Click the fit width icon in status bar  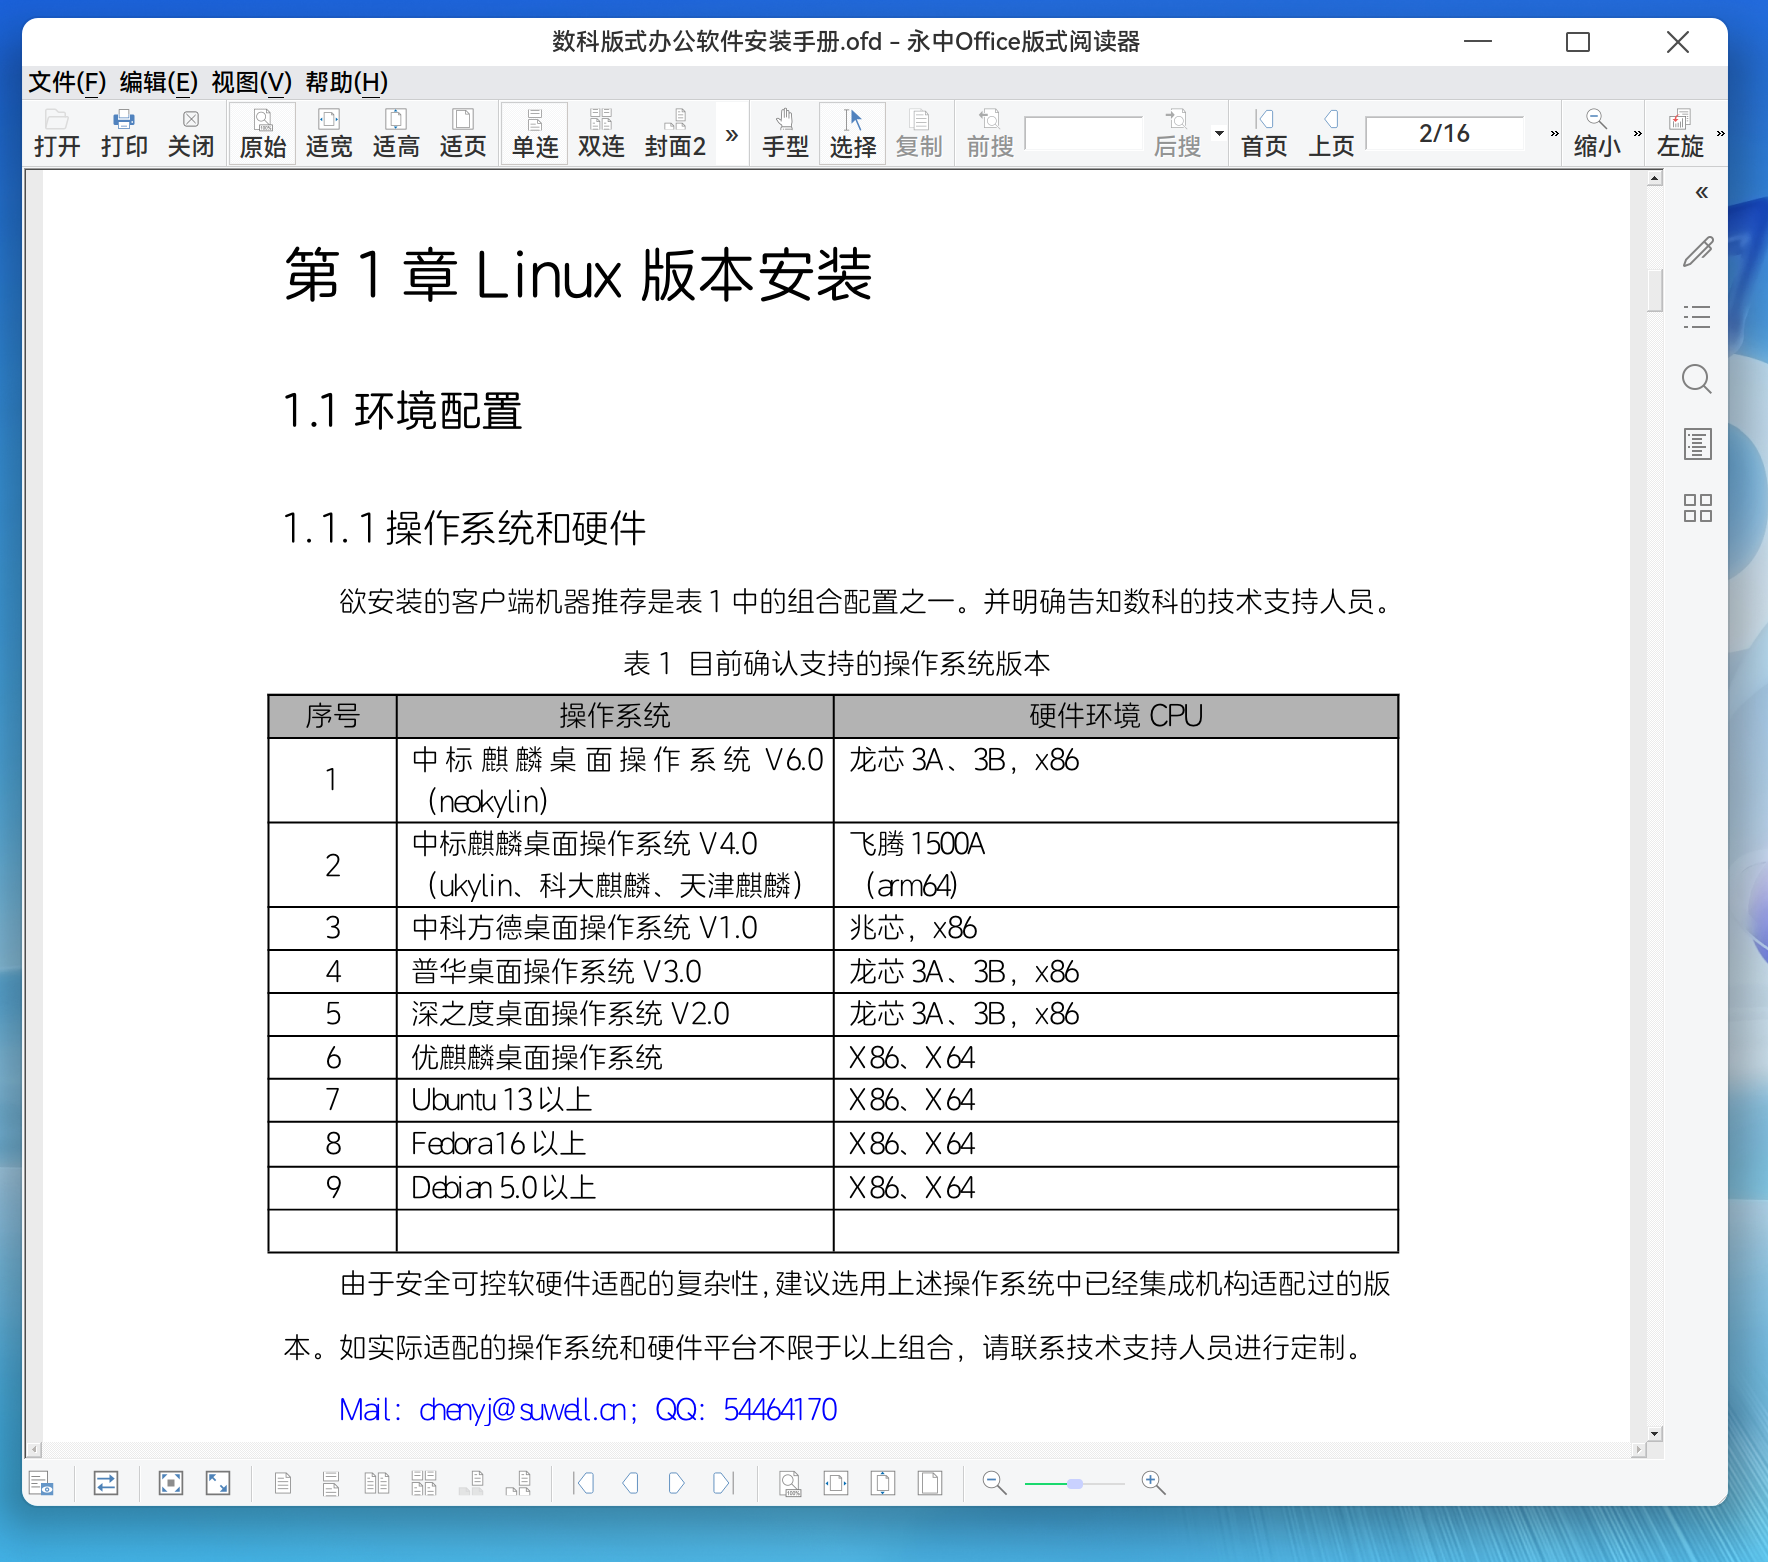pos(836,1483)
